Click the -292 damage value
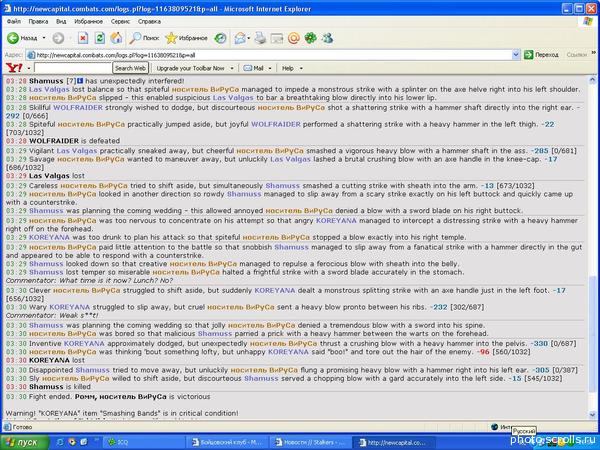Viewport: 600px width, 450px height. (x=13, y=116)
